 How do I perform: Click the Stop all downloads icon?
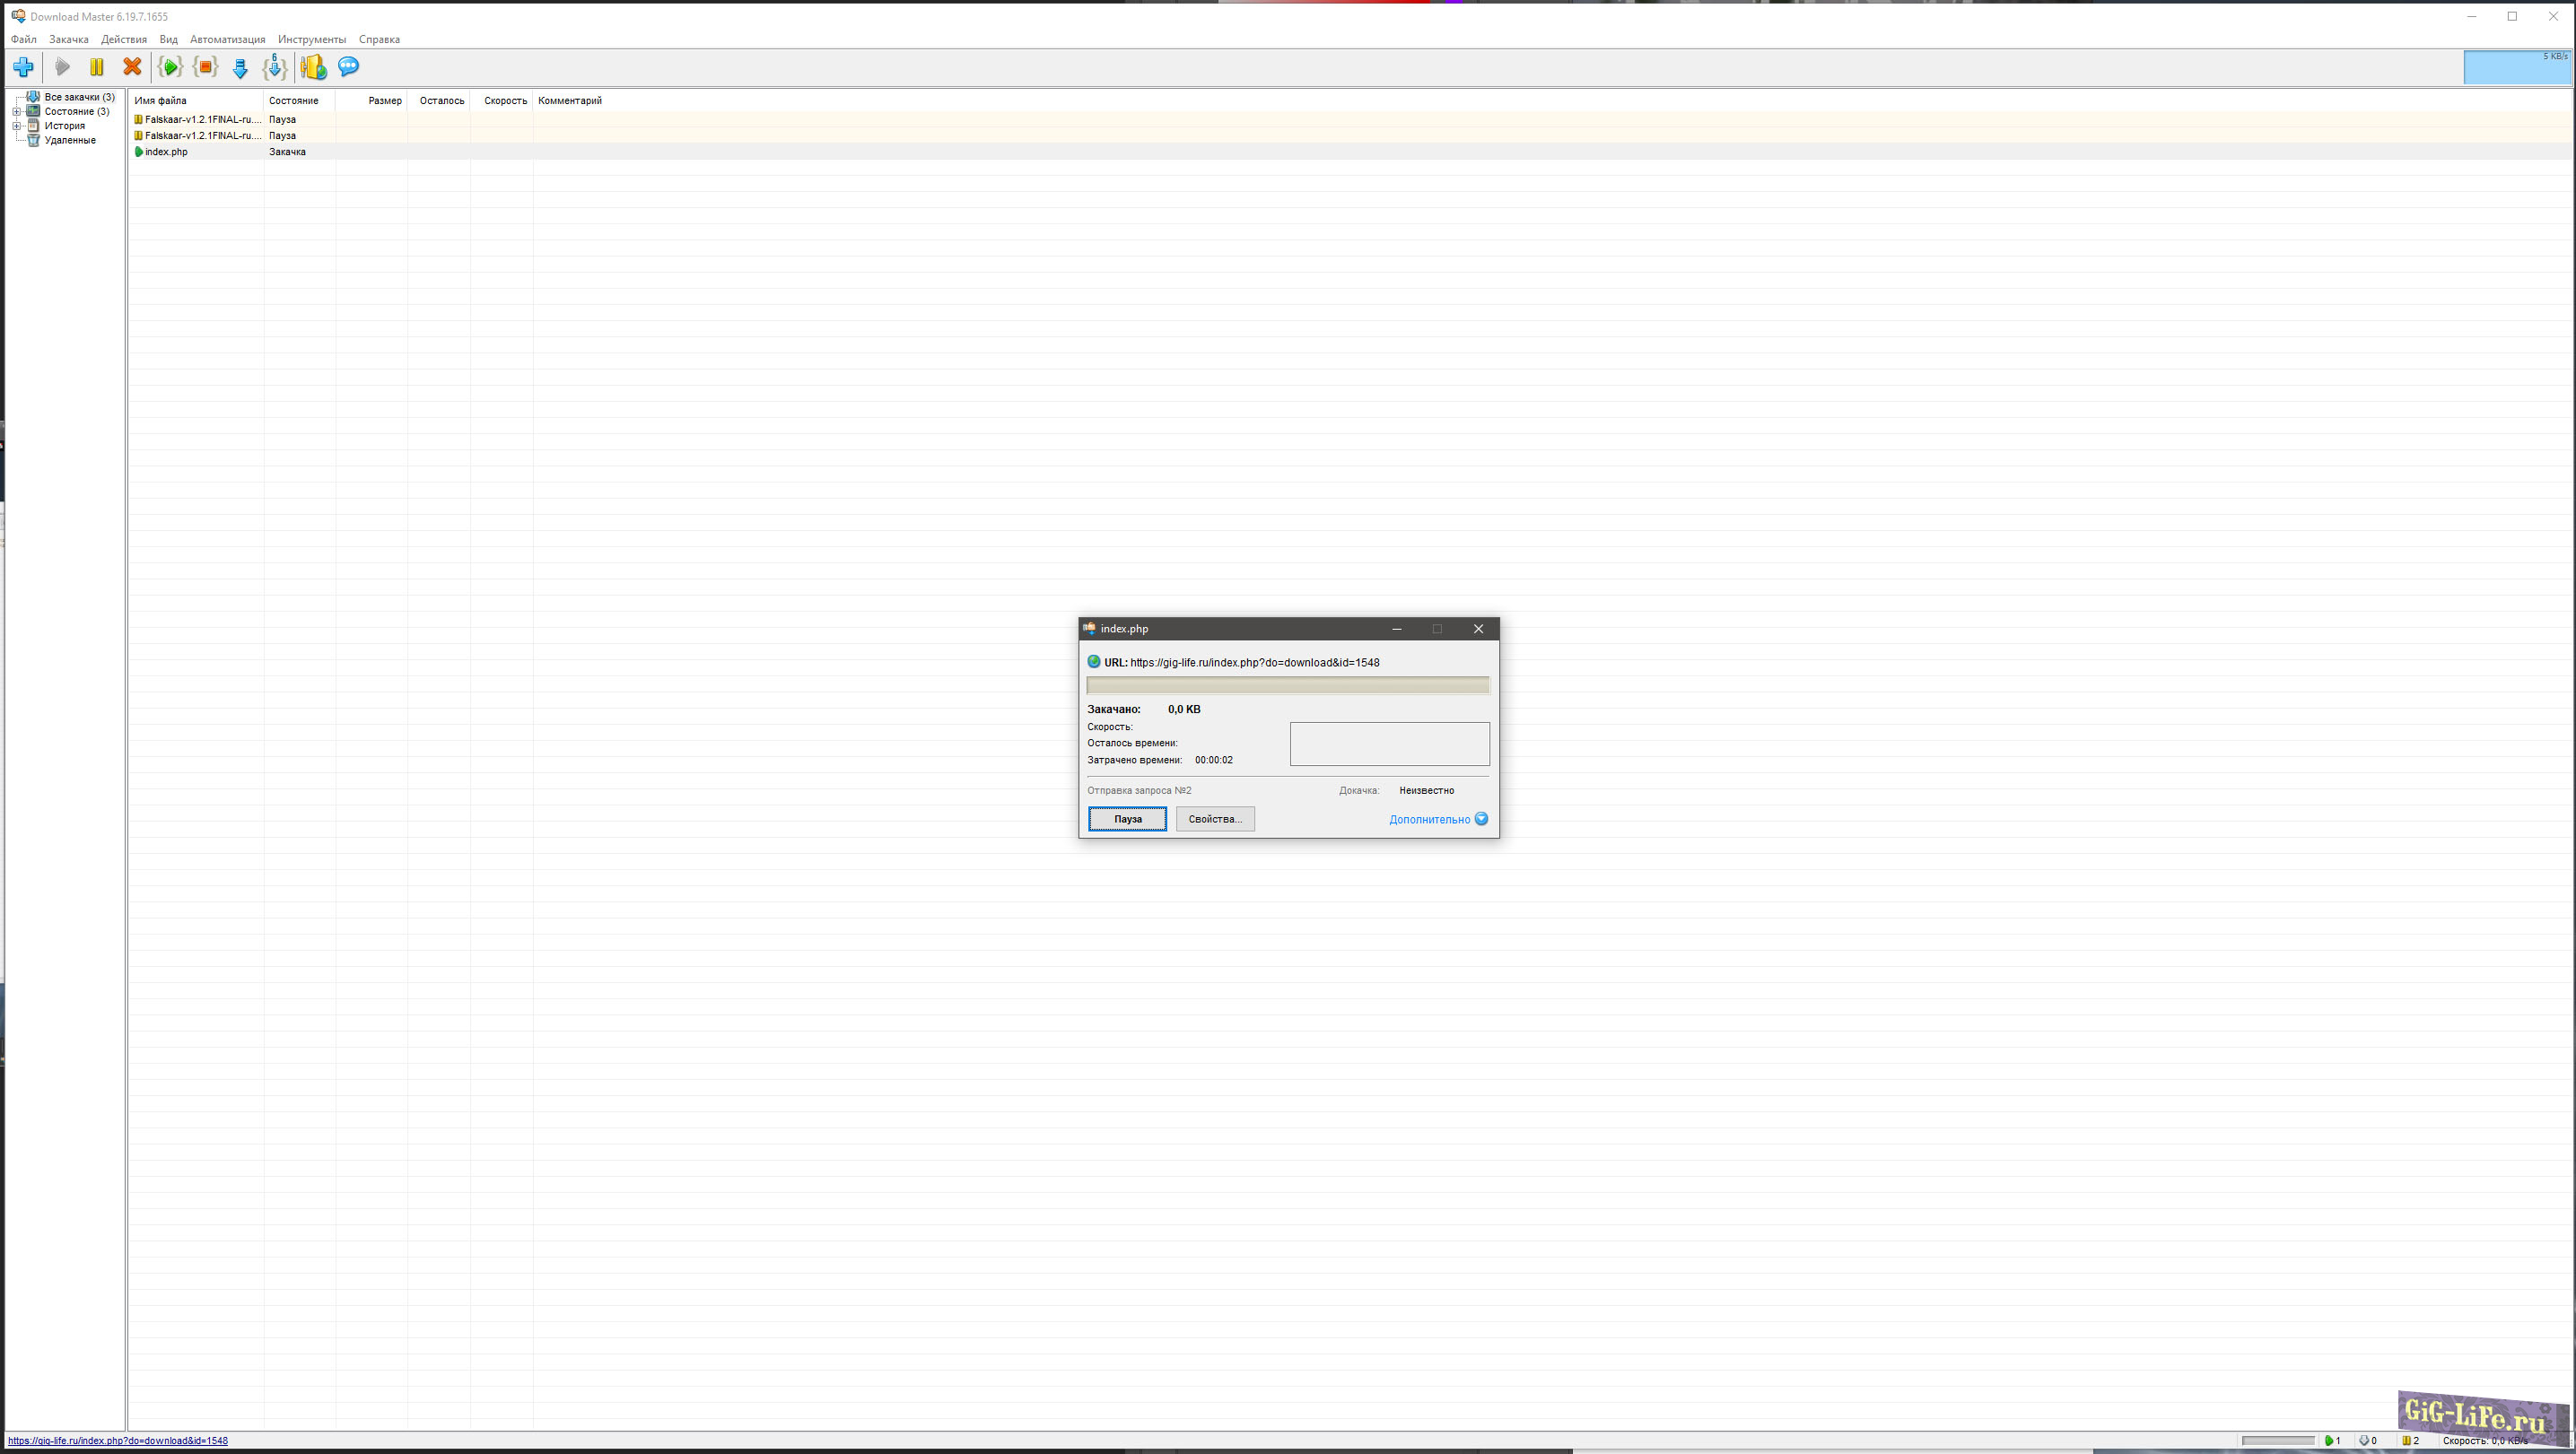[x=205, y=67]
